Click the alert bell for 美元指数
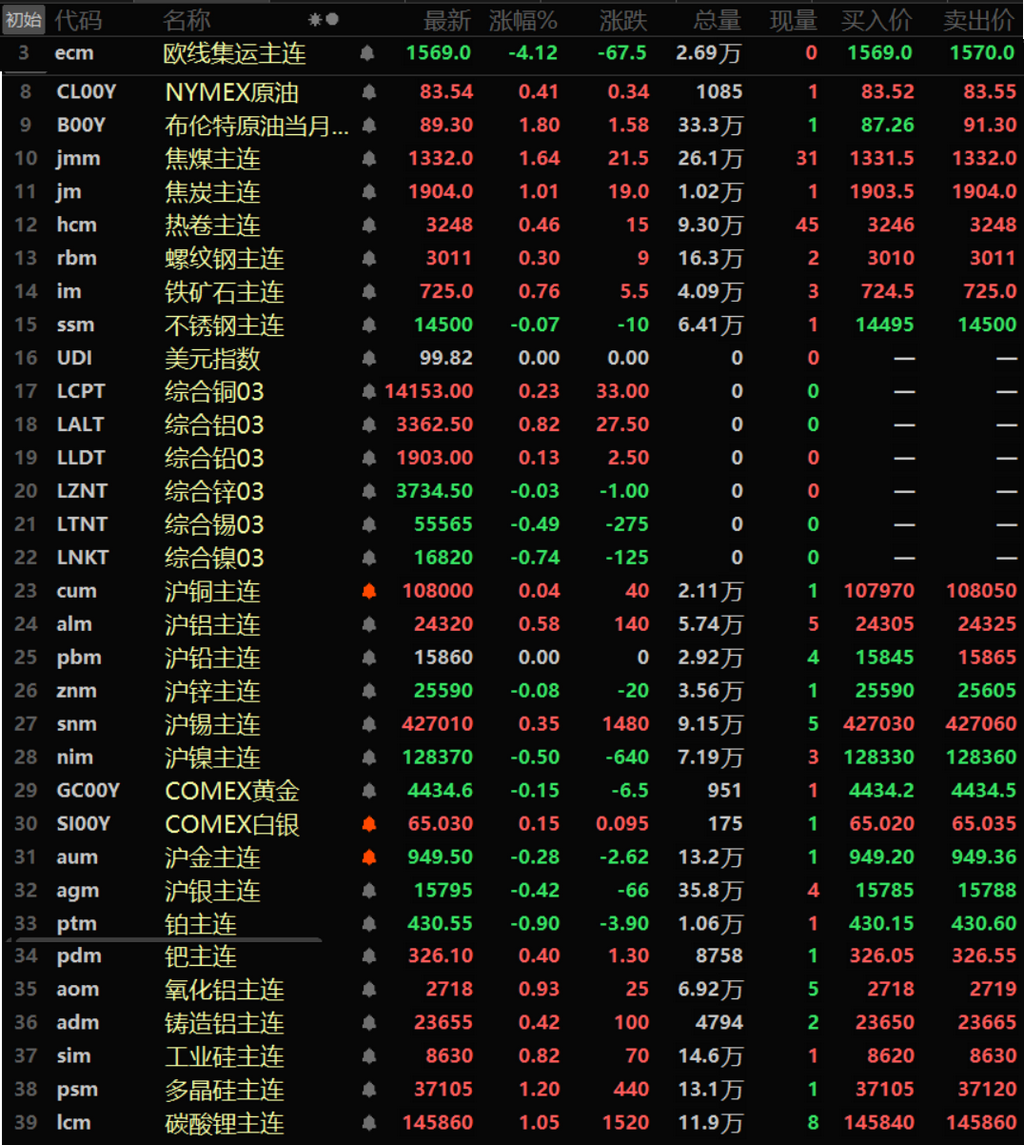This screenshot has height=1145, width=1024. (x=370, y=358)
